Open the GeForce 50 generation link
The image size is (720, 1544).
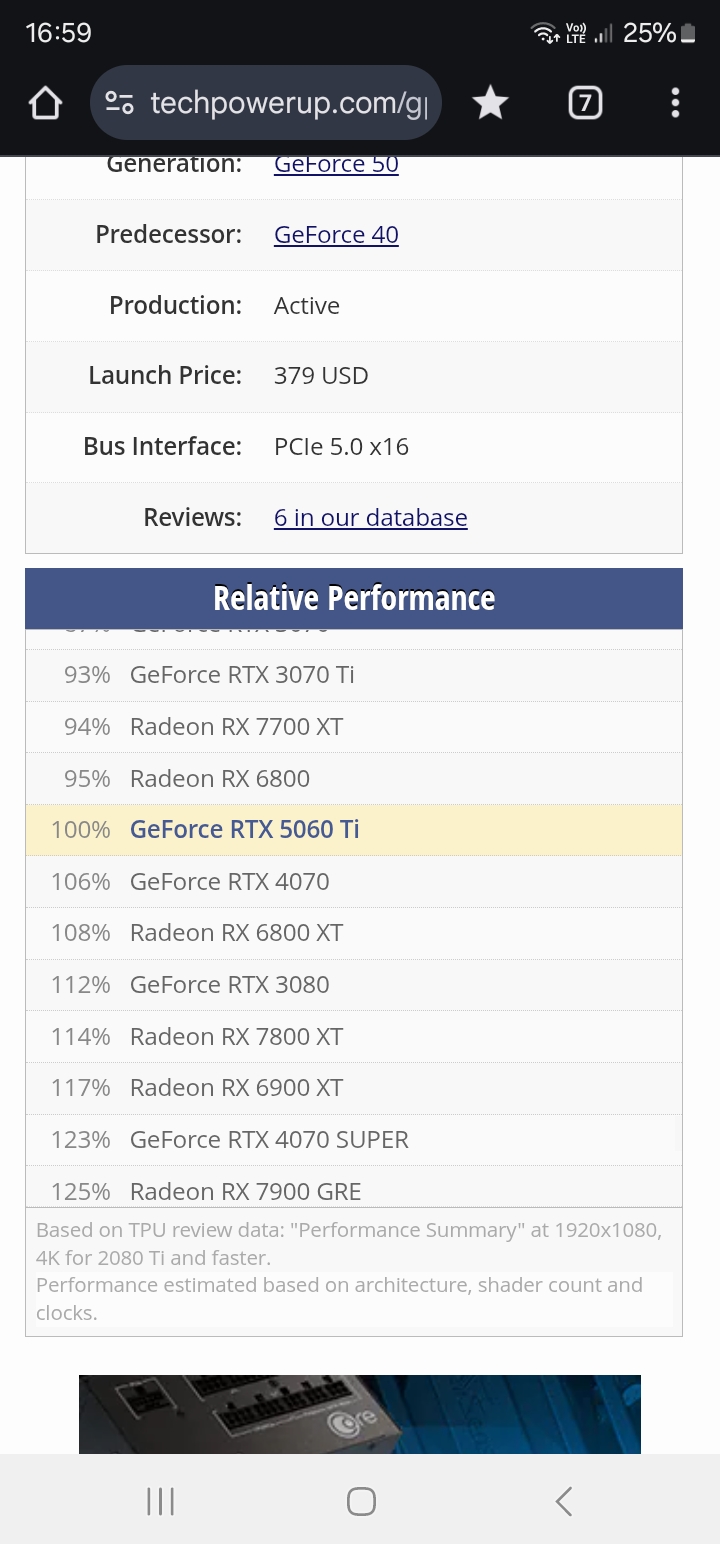click(336, 164)
